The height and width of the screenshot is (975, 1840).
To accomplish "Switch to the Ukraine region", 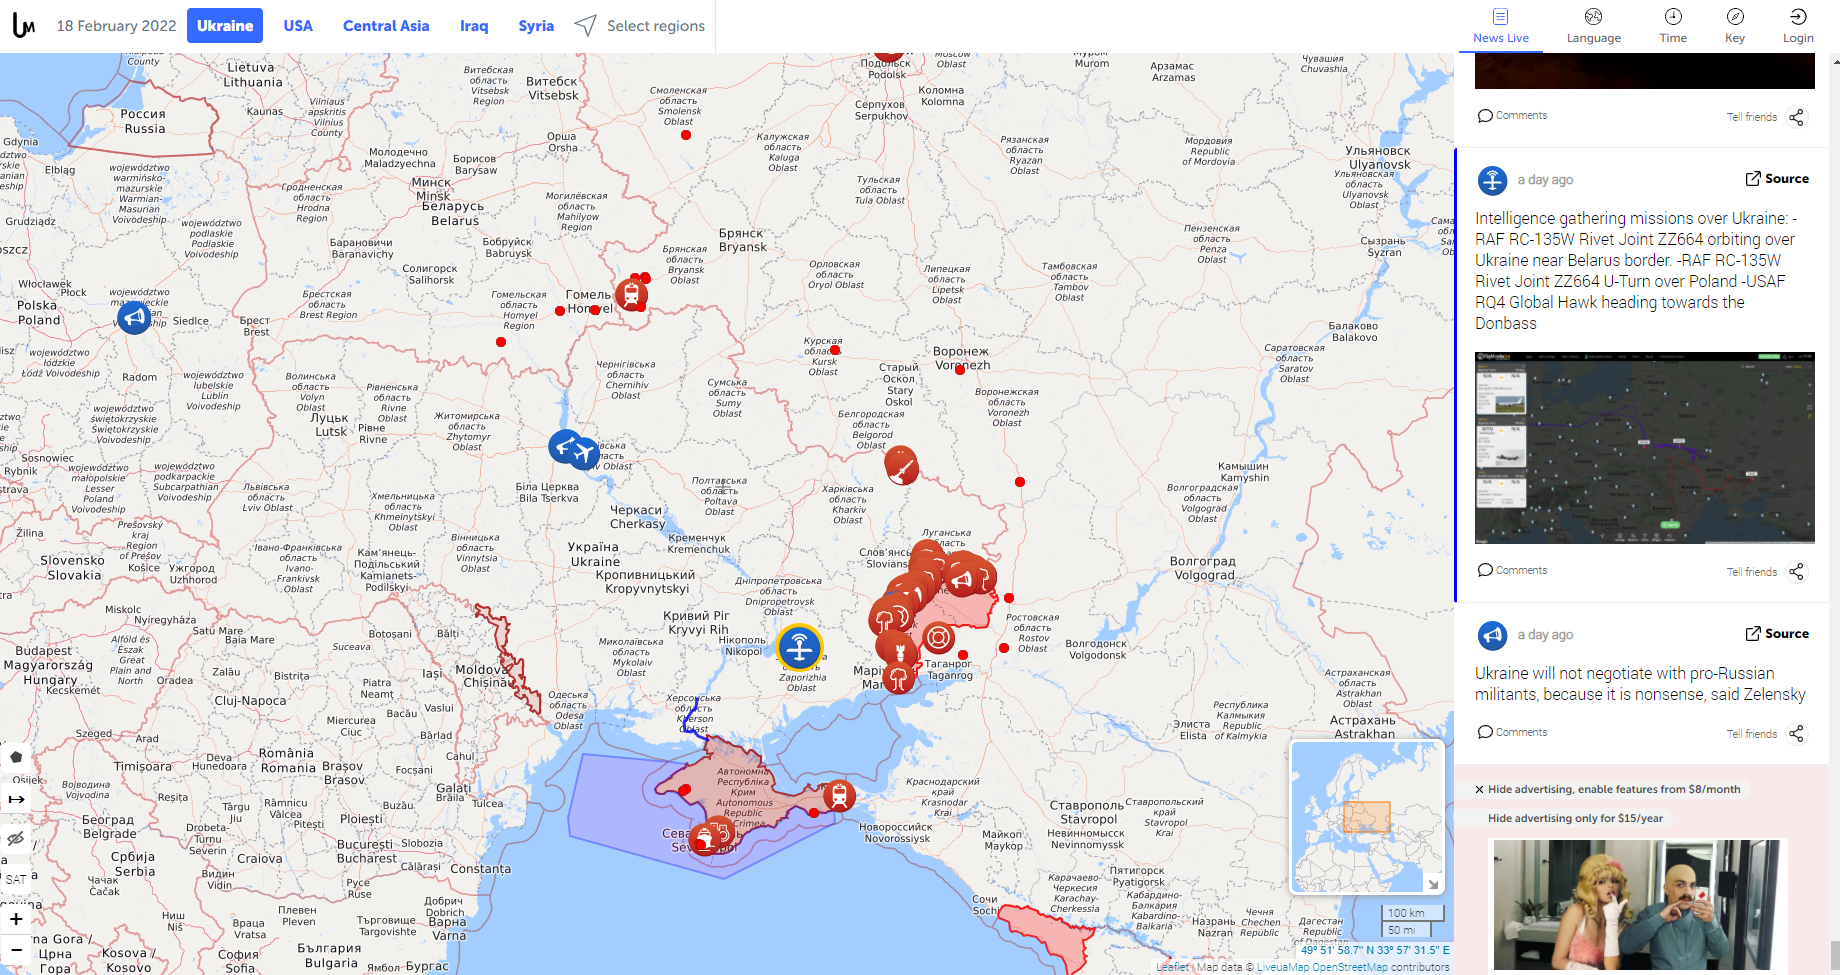I will point(225,26).
